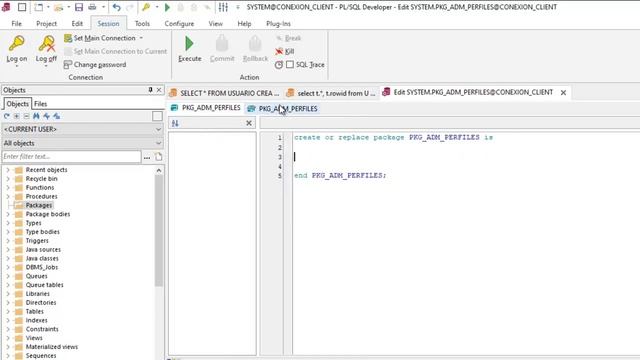Expand the Views folder
This screenshot has width=640, height=360.
(x=8, y=338)
